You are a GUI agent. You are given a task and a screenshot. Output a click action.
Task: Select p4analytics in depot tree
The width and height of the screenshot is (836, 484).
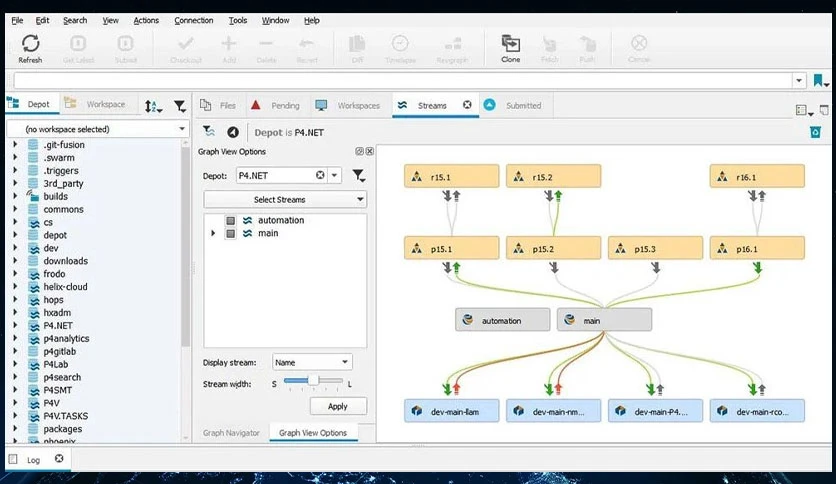pos(66,338)
